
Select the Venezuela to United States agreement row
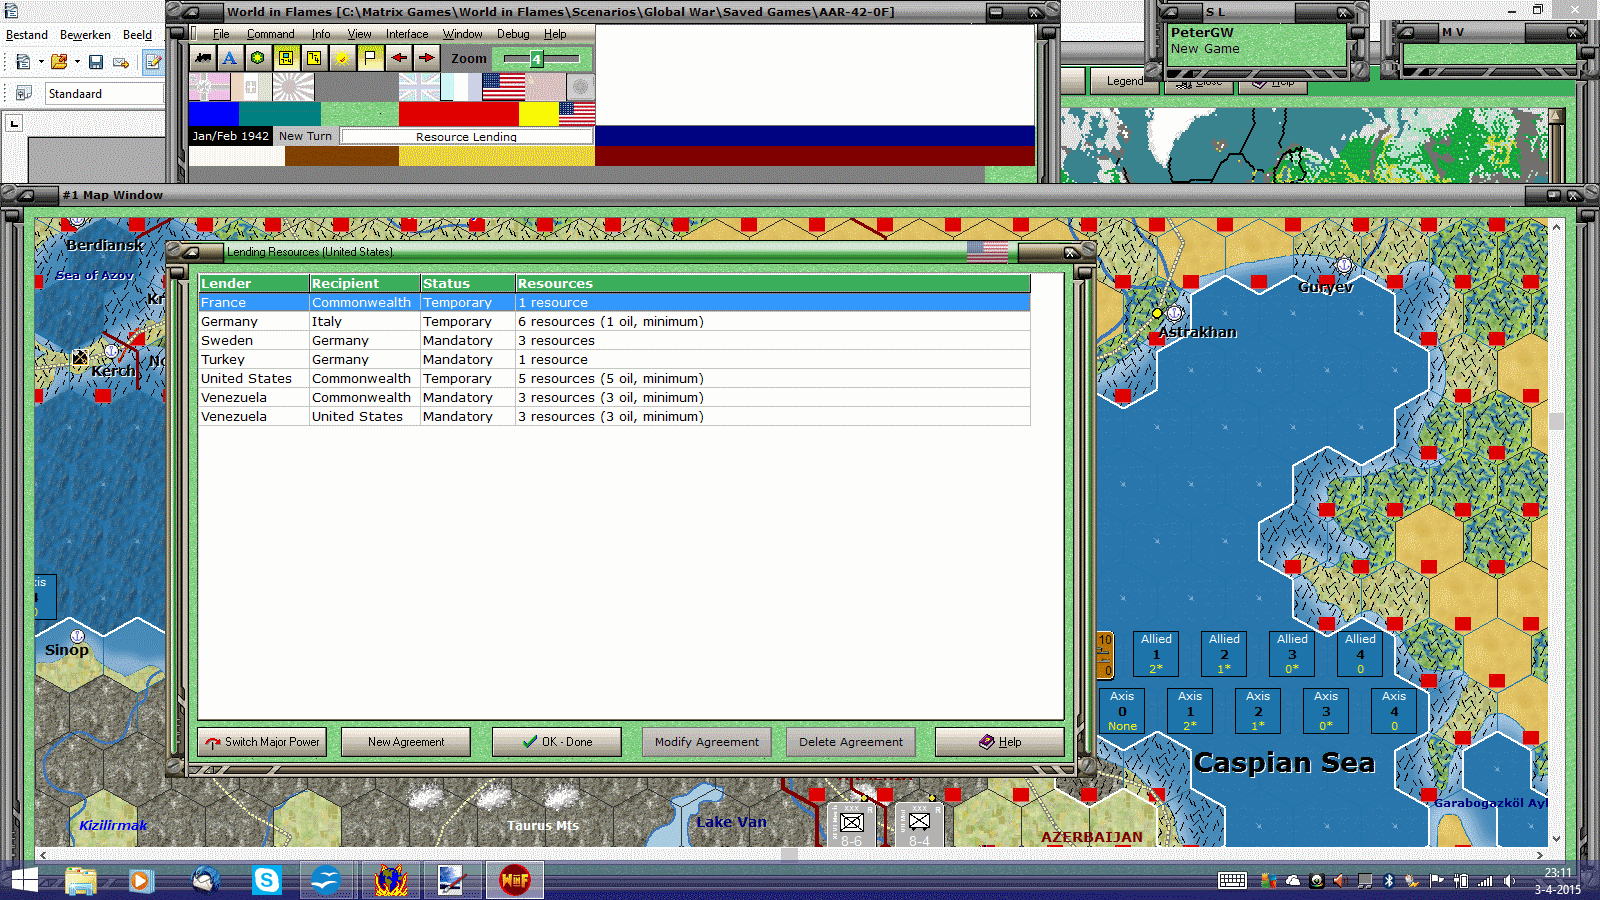click(x=614, y=416)
